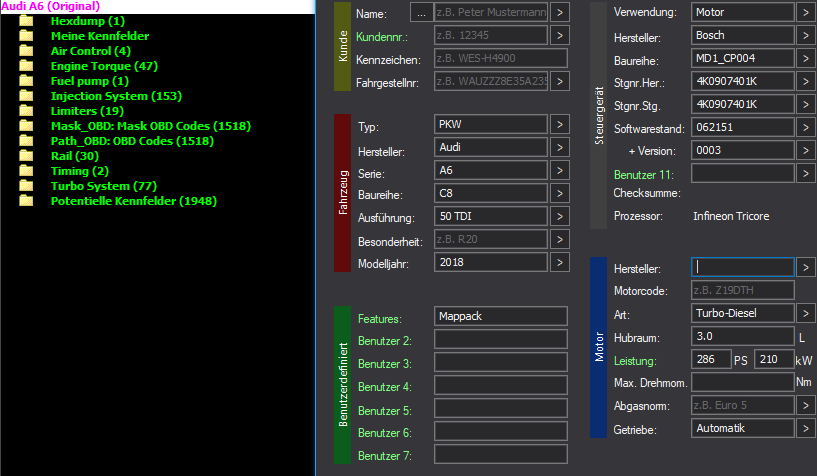
Task: Click the Turbo System folder icon
Action: pos(26,186)
